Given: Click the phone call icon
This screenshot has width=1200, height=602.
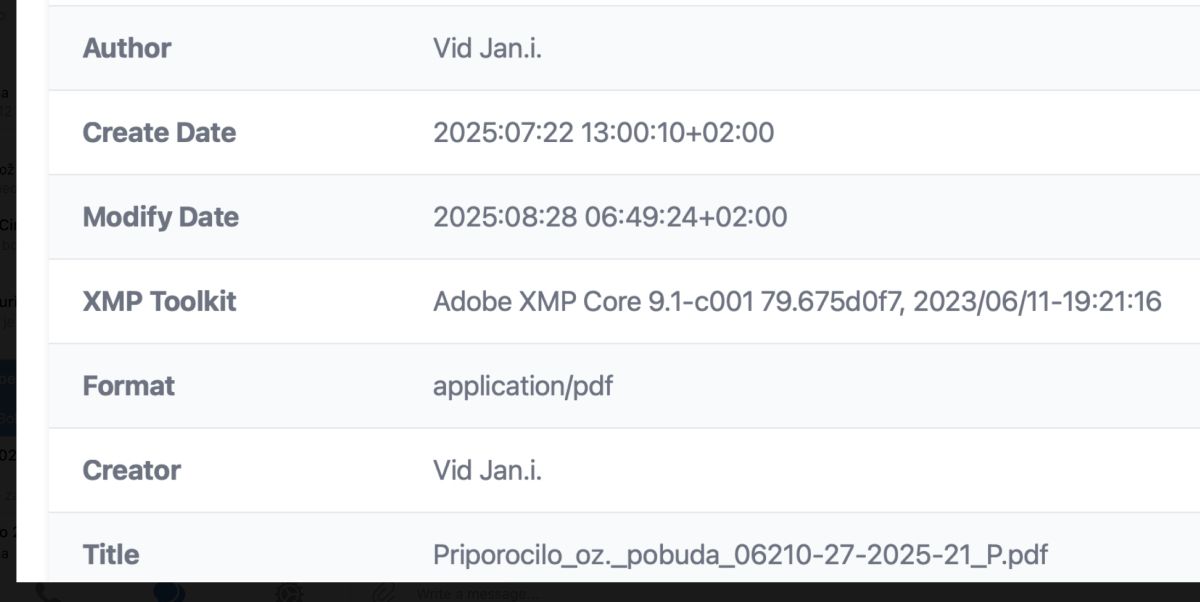Looking at the screenshot, I should [x=48, y=592].
